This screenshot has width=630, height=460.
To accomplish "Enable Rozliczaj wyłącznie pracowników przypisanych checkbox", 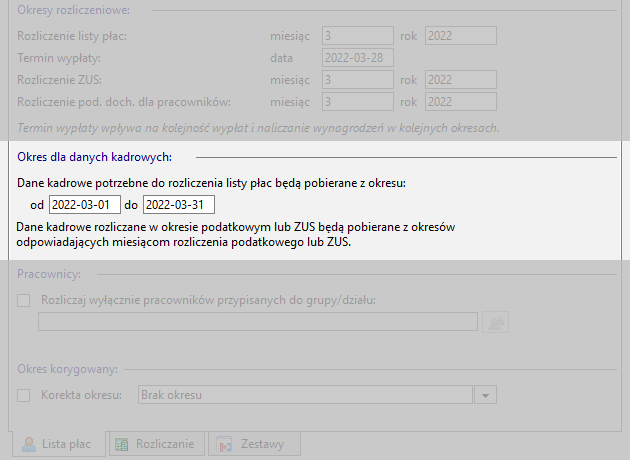I will 25,300.
